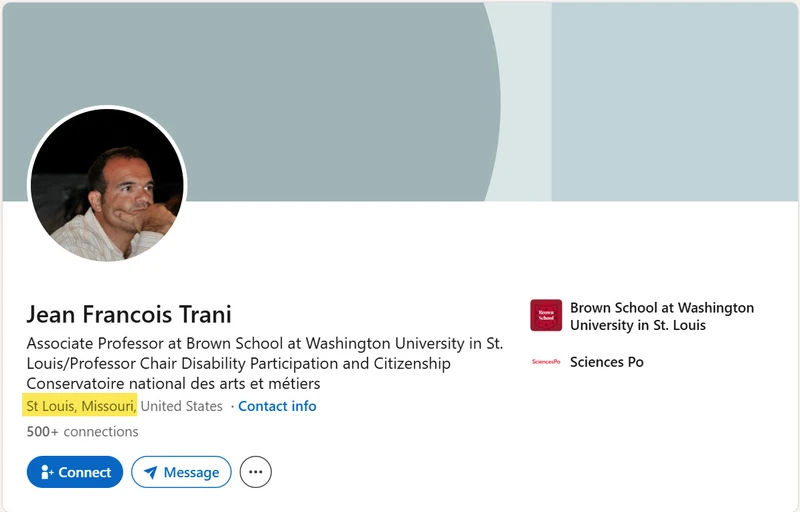Click the Brown School red logo icon
800x512 pixels.
(546, 315)
